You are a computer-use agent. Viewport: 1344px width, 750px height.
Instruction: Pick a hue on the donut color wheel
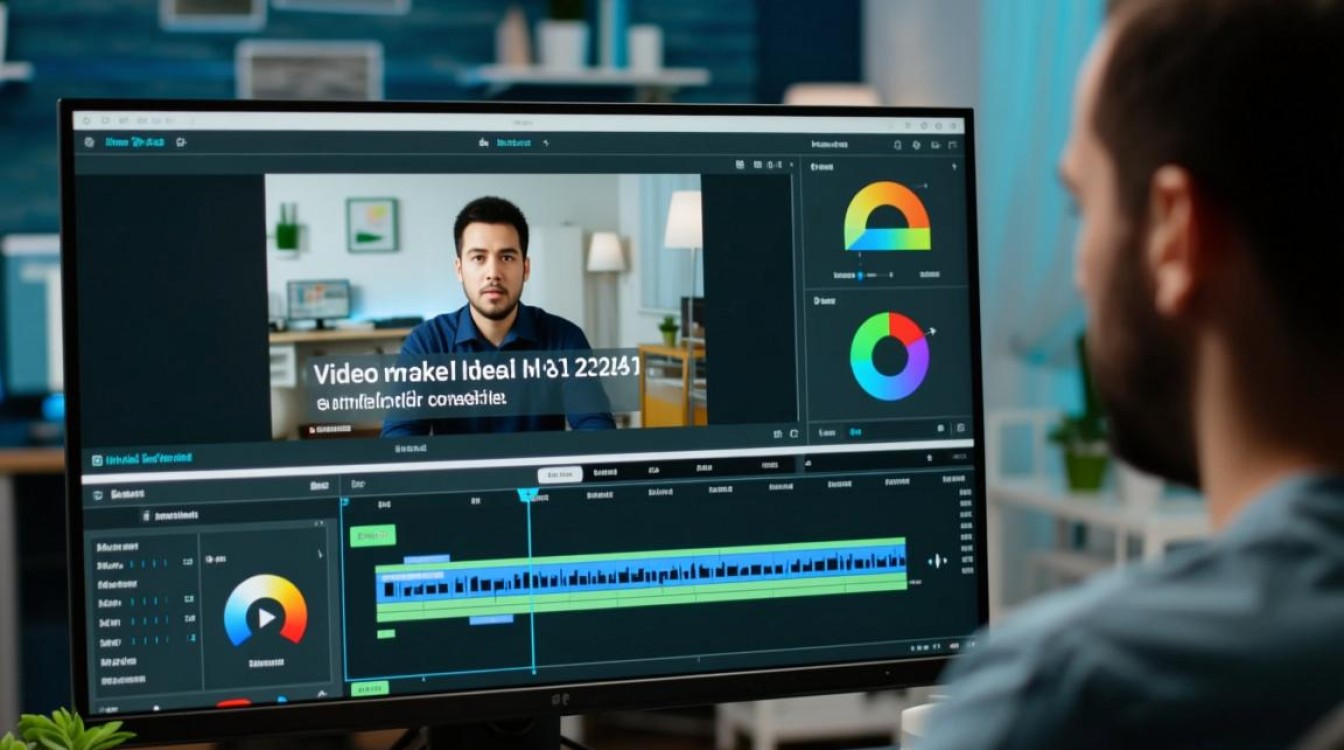tap(889, 357)
